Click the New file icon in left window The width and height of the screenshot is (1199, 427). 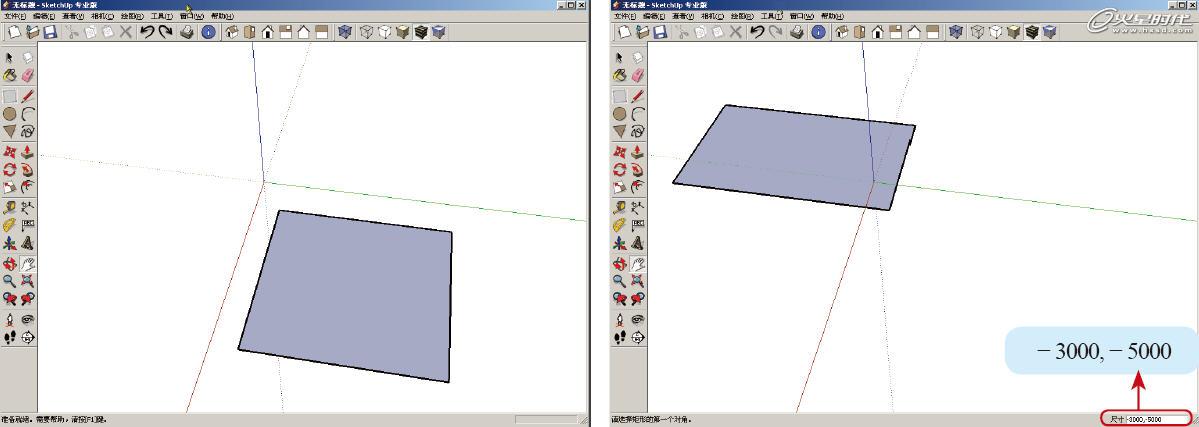tap(15, 32)
